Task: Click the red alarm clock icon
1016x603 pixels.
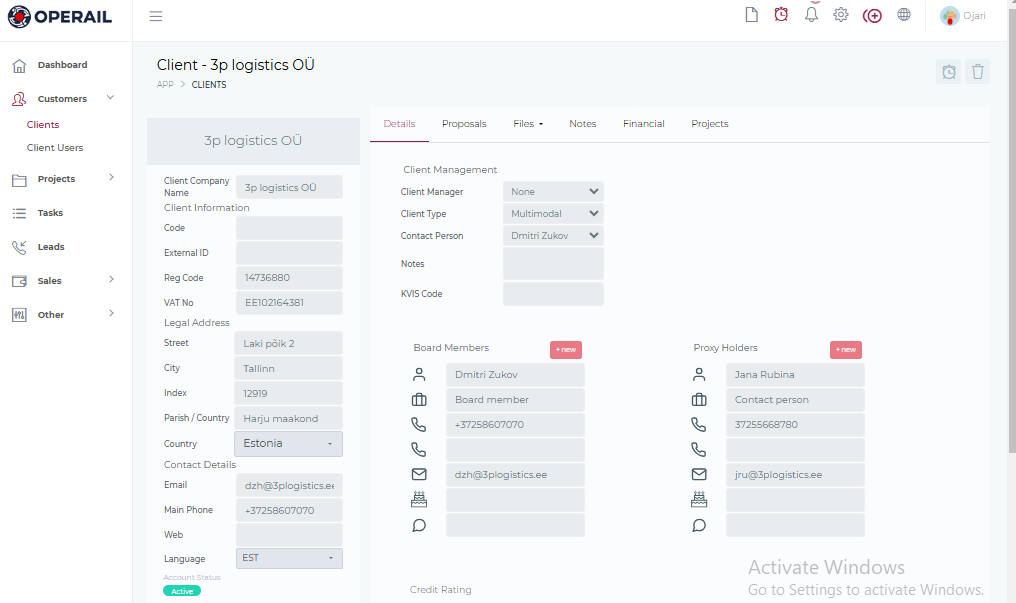Action: 781,15
